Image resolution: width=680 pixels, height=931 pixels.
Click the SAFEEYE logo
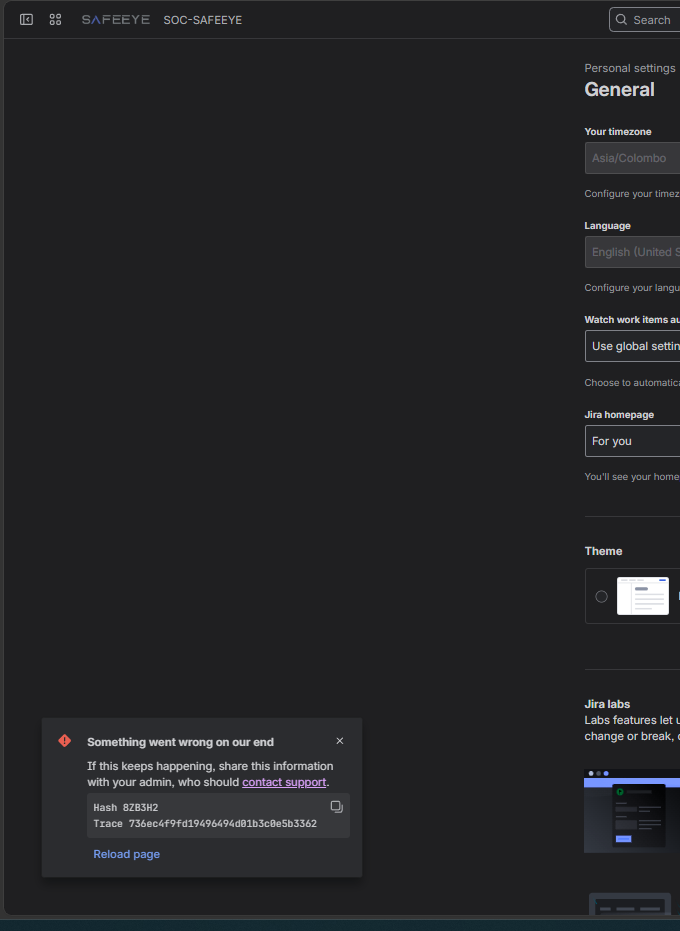pyautogui.click(x=116, y=20)
